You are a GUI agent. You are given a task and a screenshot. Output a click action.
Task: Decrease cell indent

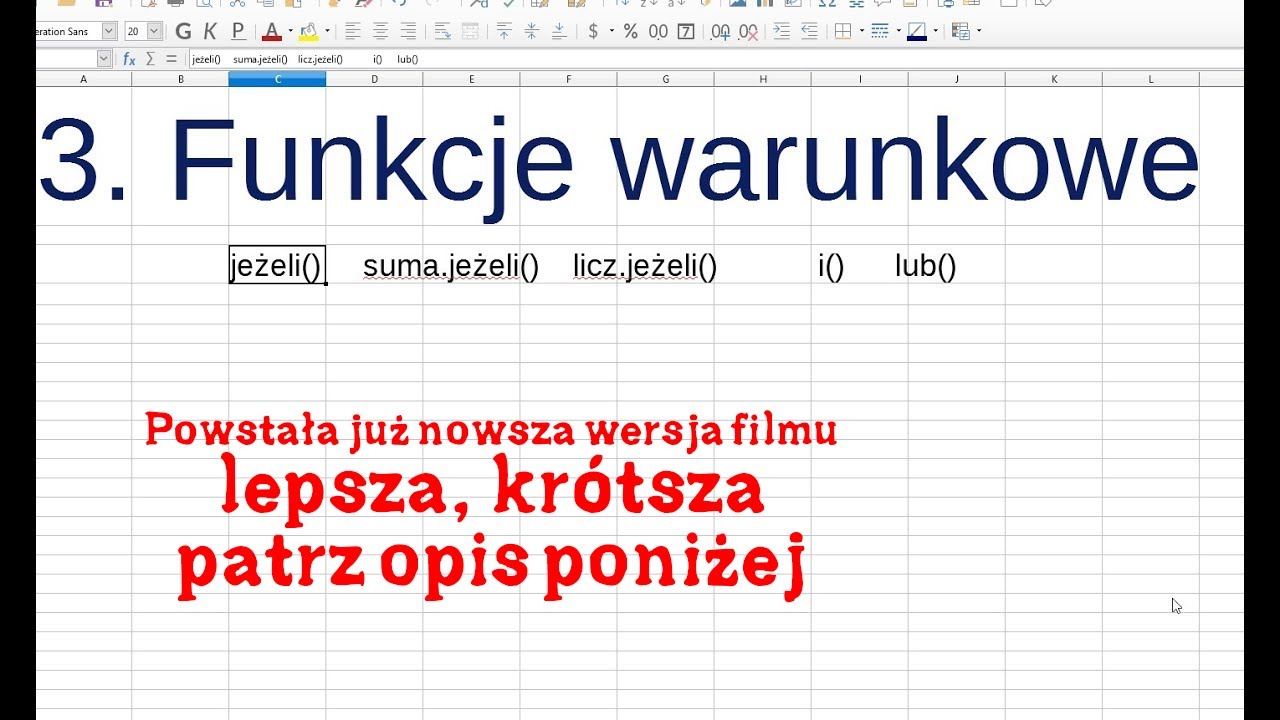tap(808, 31)
